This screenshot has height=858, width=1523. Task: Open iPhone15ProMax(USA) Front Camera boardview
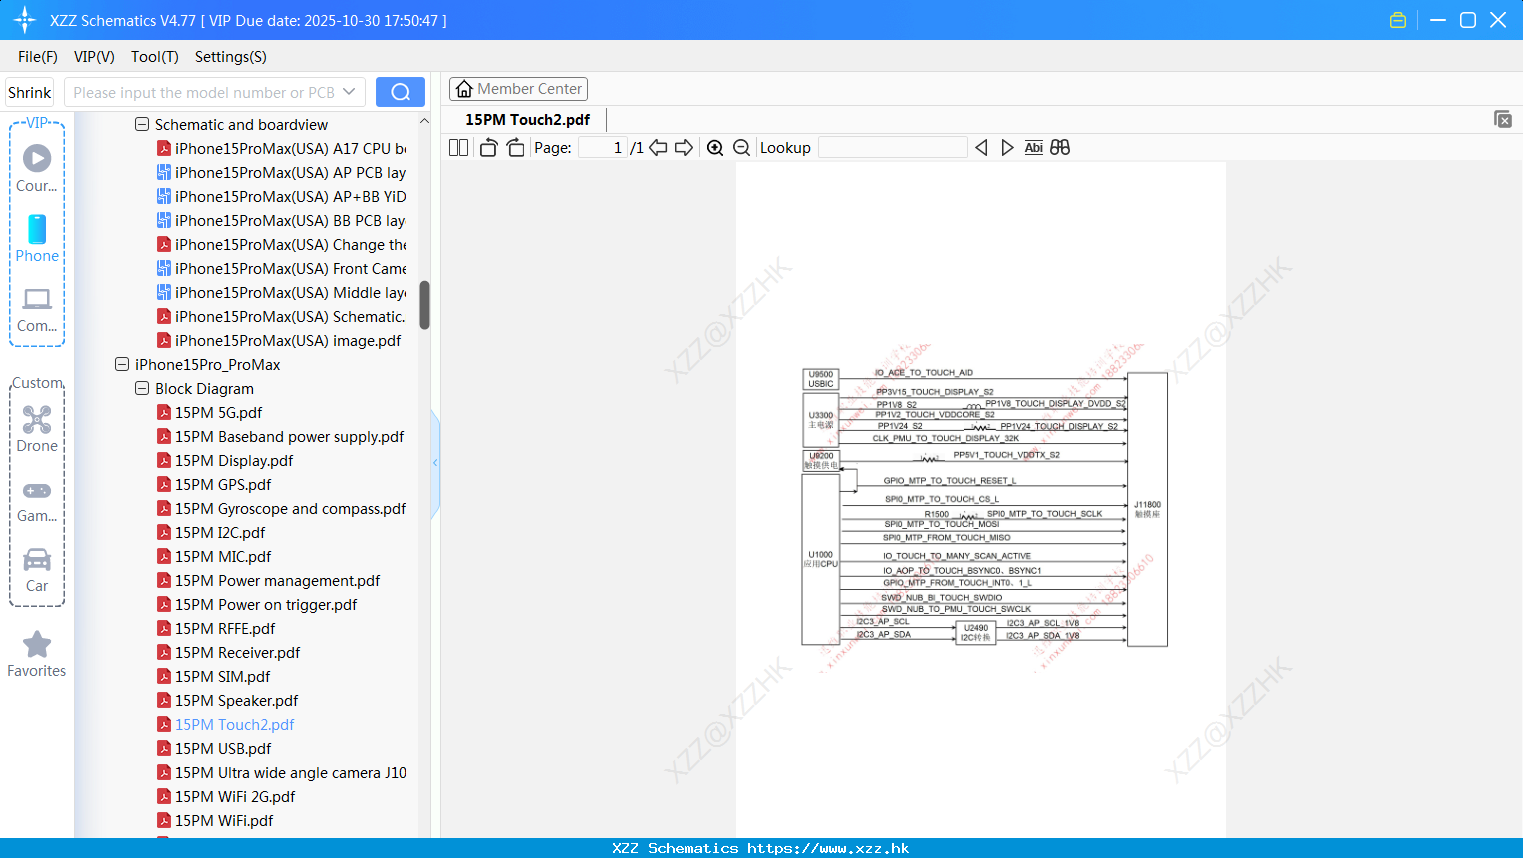click(x=290, y=269)
